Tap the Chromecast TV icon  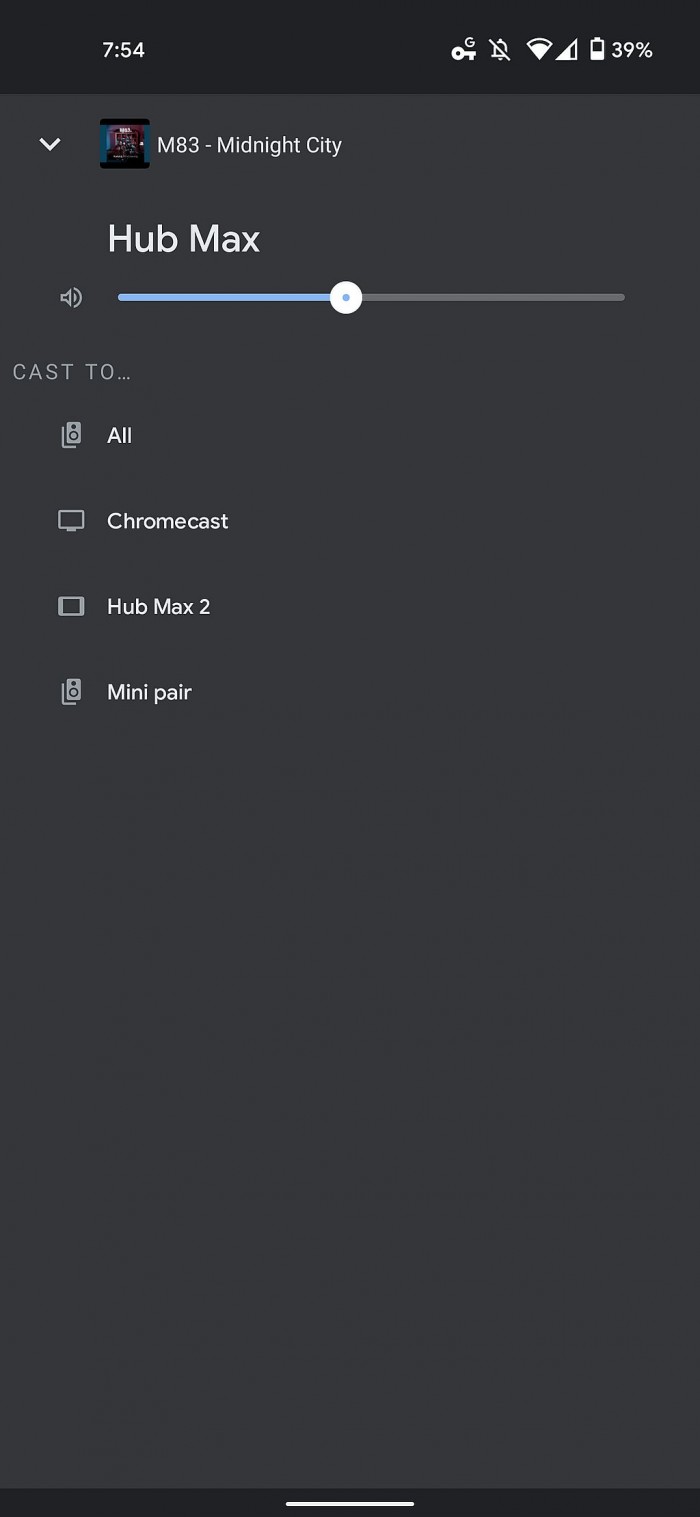[71, 521]
